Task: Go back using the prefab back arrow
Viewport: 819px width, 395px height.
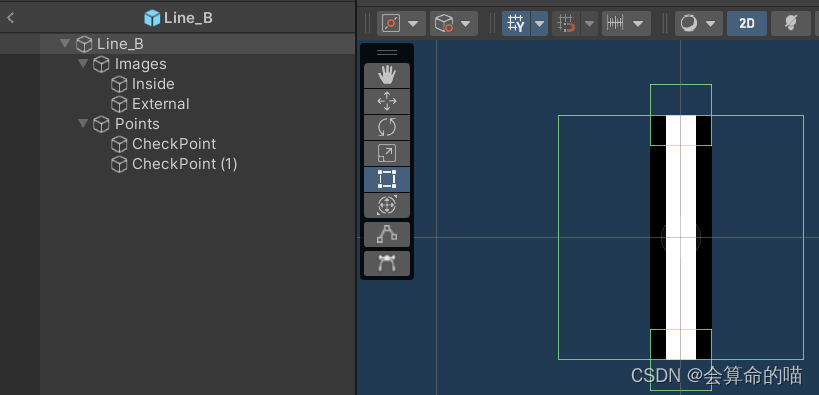Action: [x=10, y=18]
